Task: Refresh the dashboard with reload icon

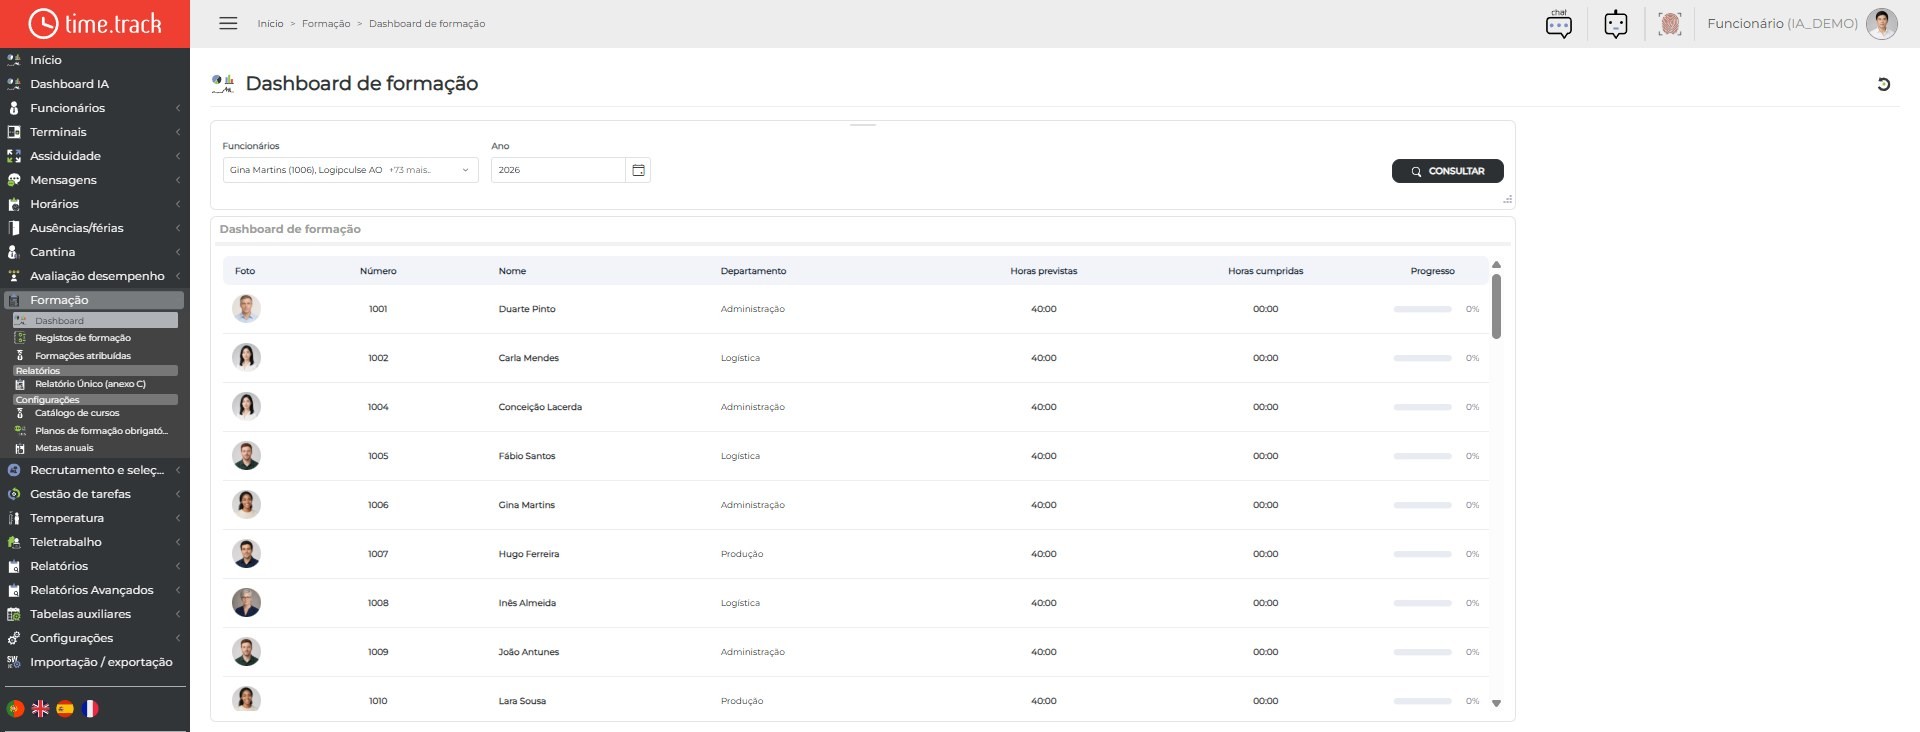Action: coord(1883,84)
